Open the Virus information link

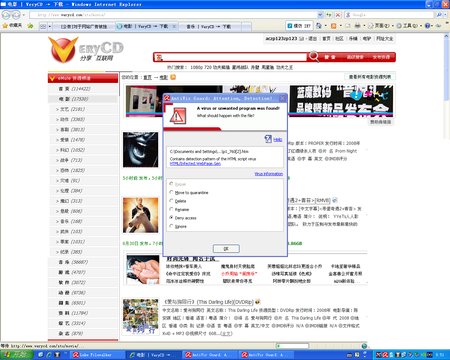269,174
